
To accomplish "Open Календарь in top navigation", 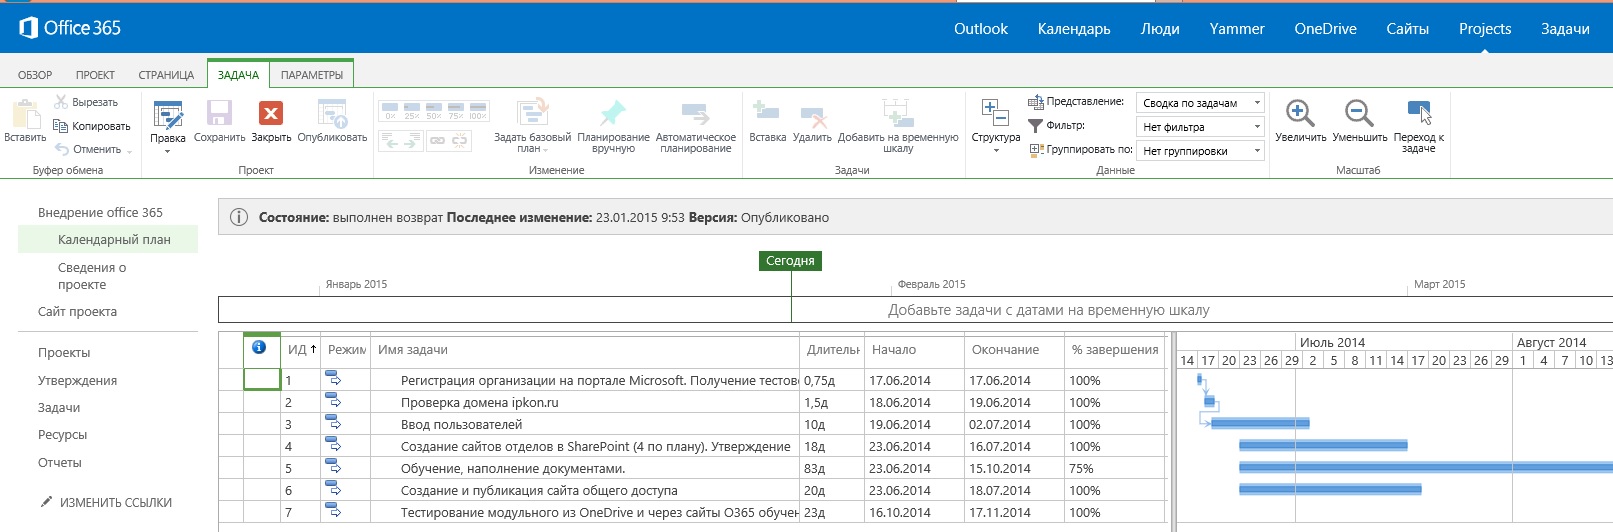I will [x=1074, y=29].
